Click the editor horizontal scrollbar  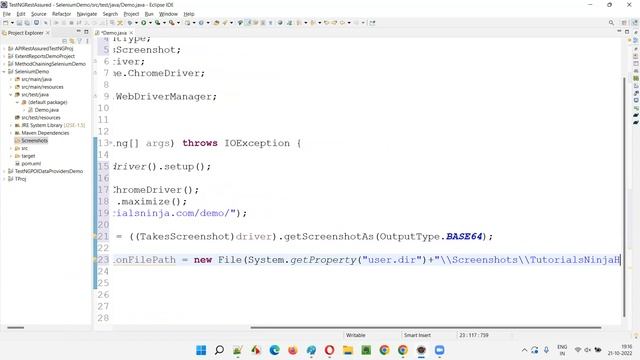click(x=426, y=327)
